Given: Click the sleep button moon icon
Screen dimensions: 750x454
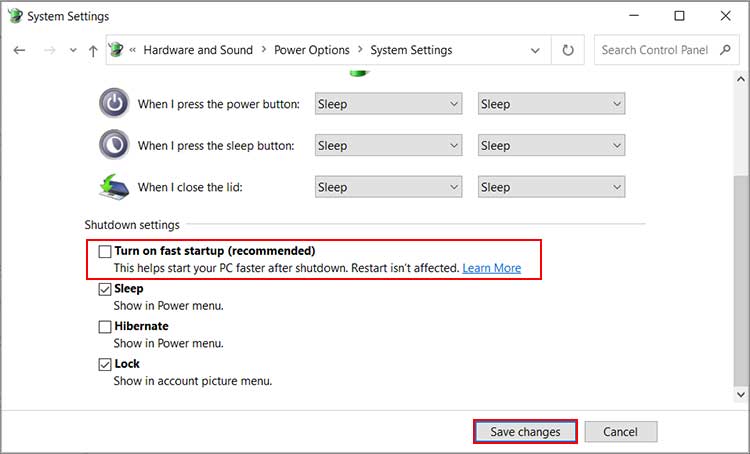Looking at the screenshot, I should 114,145.
